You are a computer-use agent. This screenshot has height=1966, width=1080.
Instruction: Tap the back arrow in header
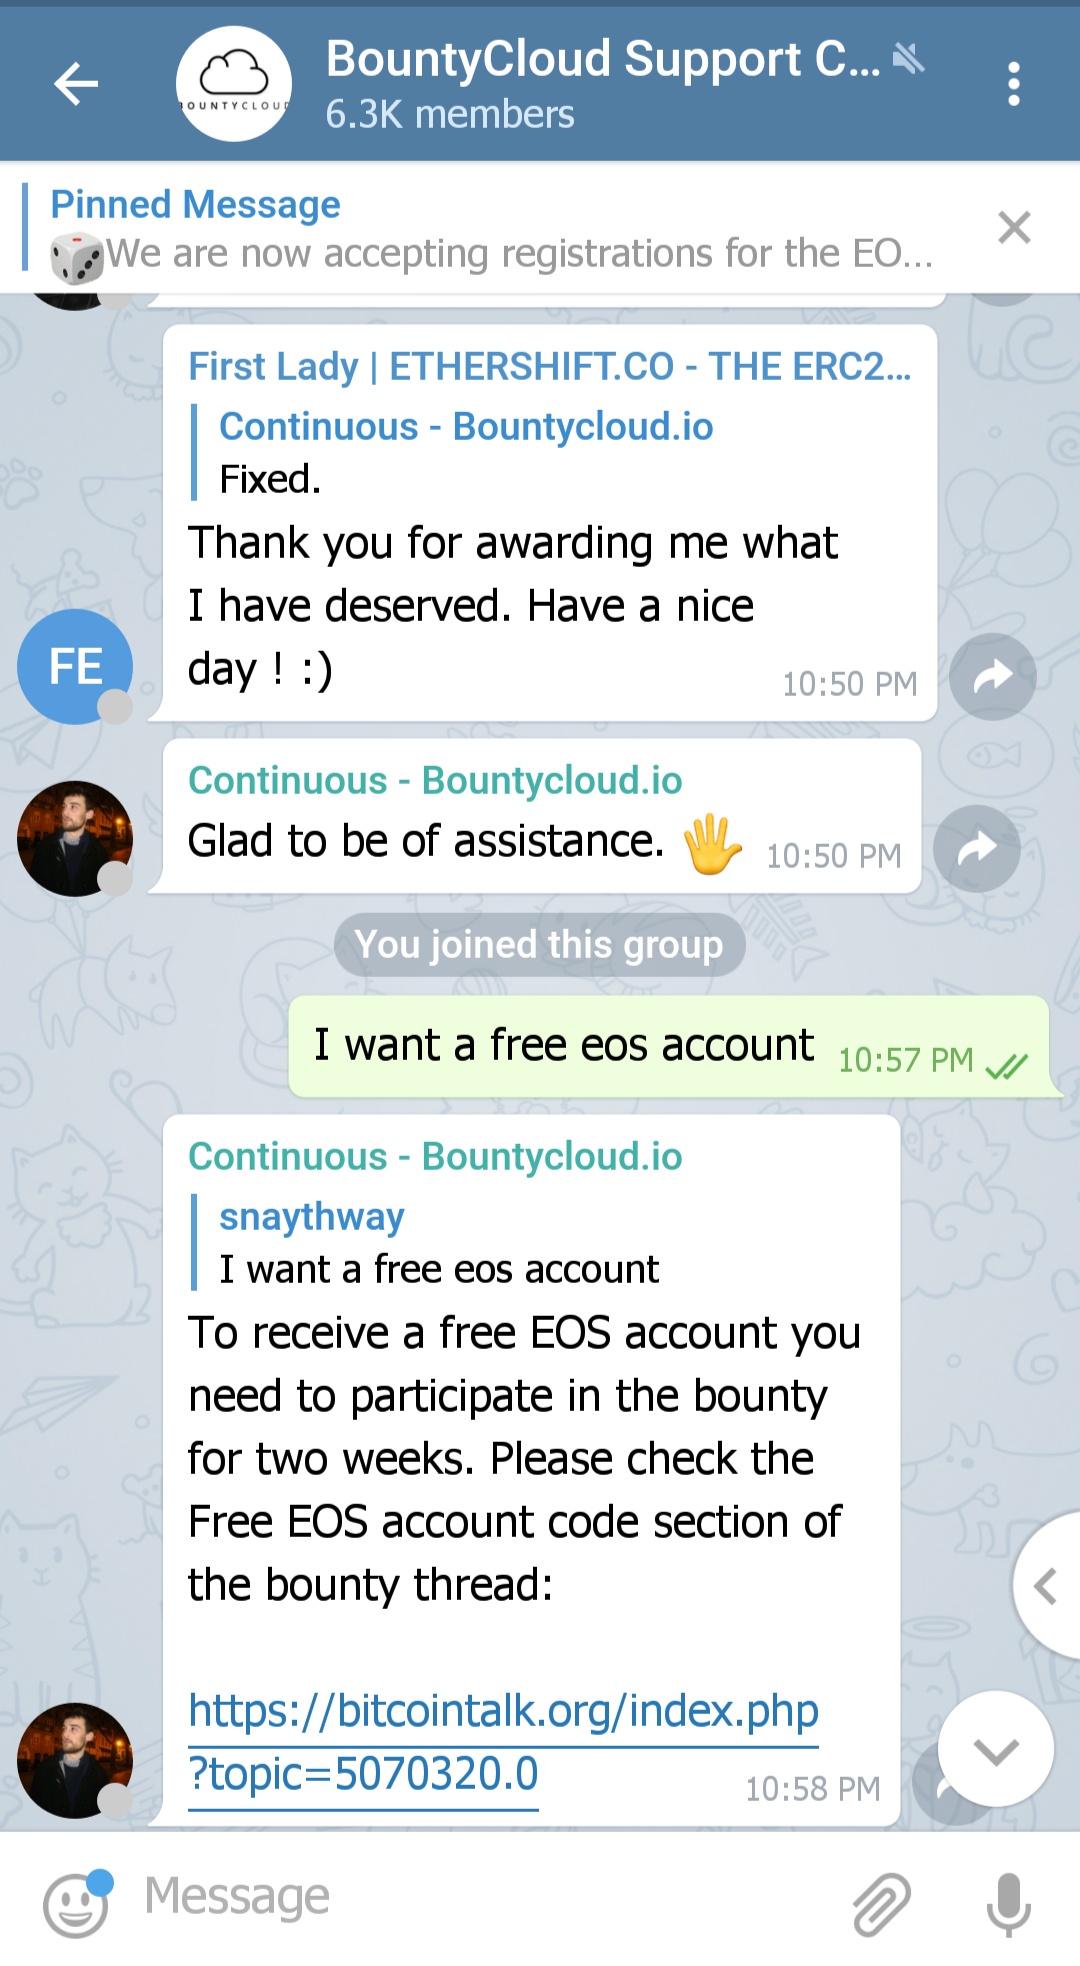coord(76,83)
